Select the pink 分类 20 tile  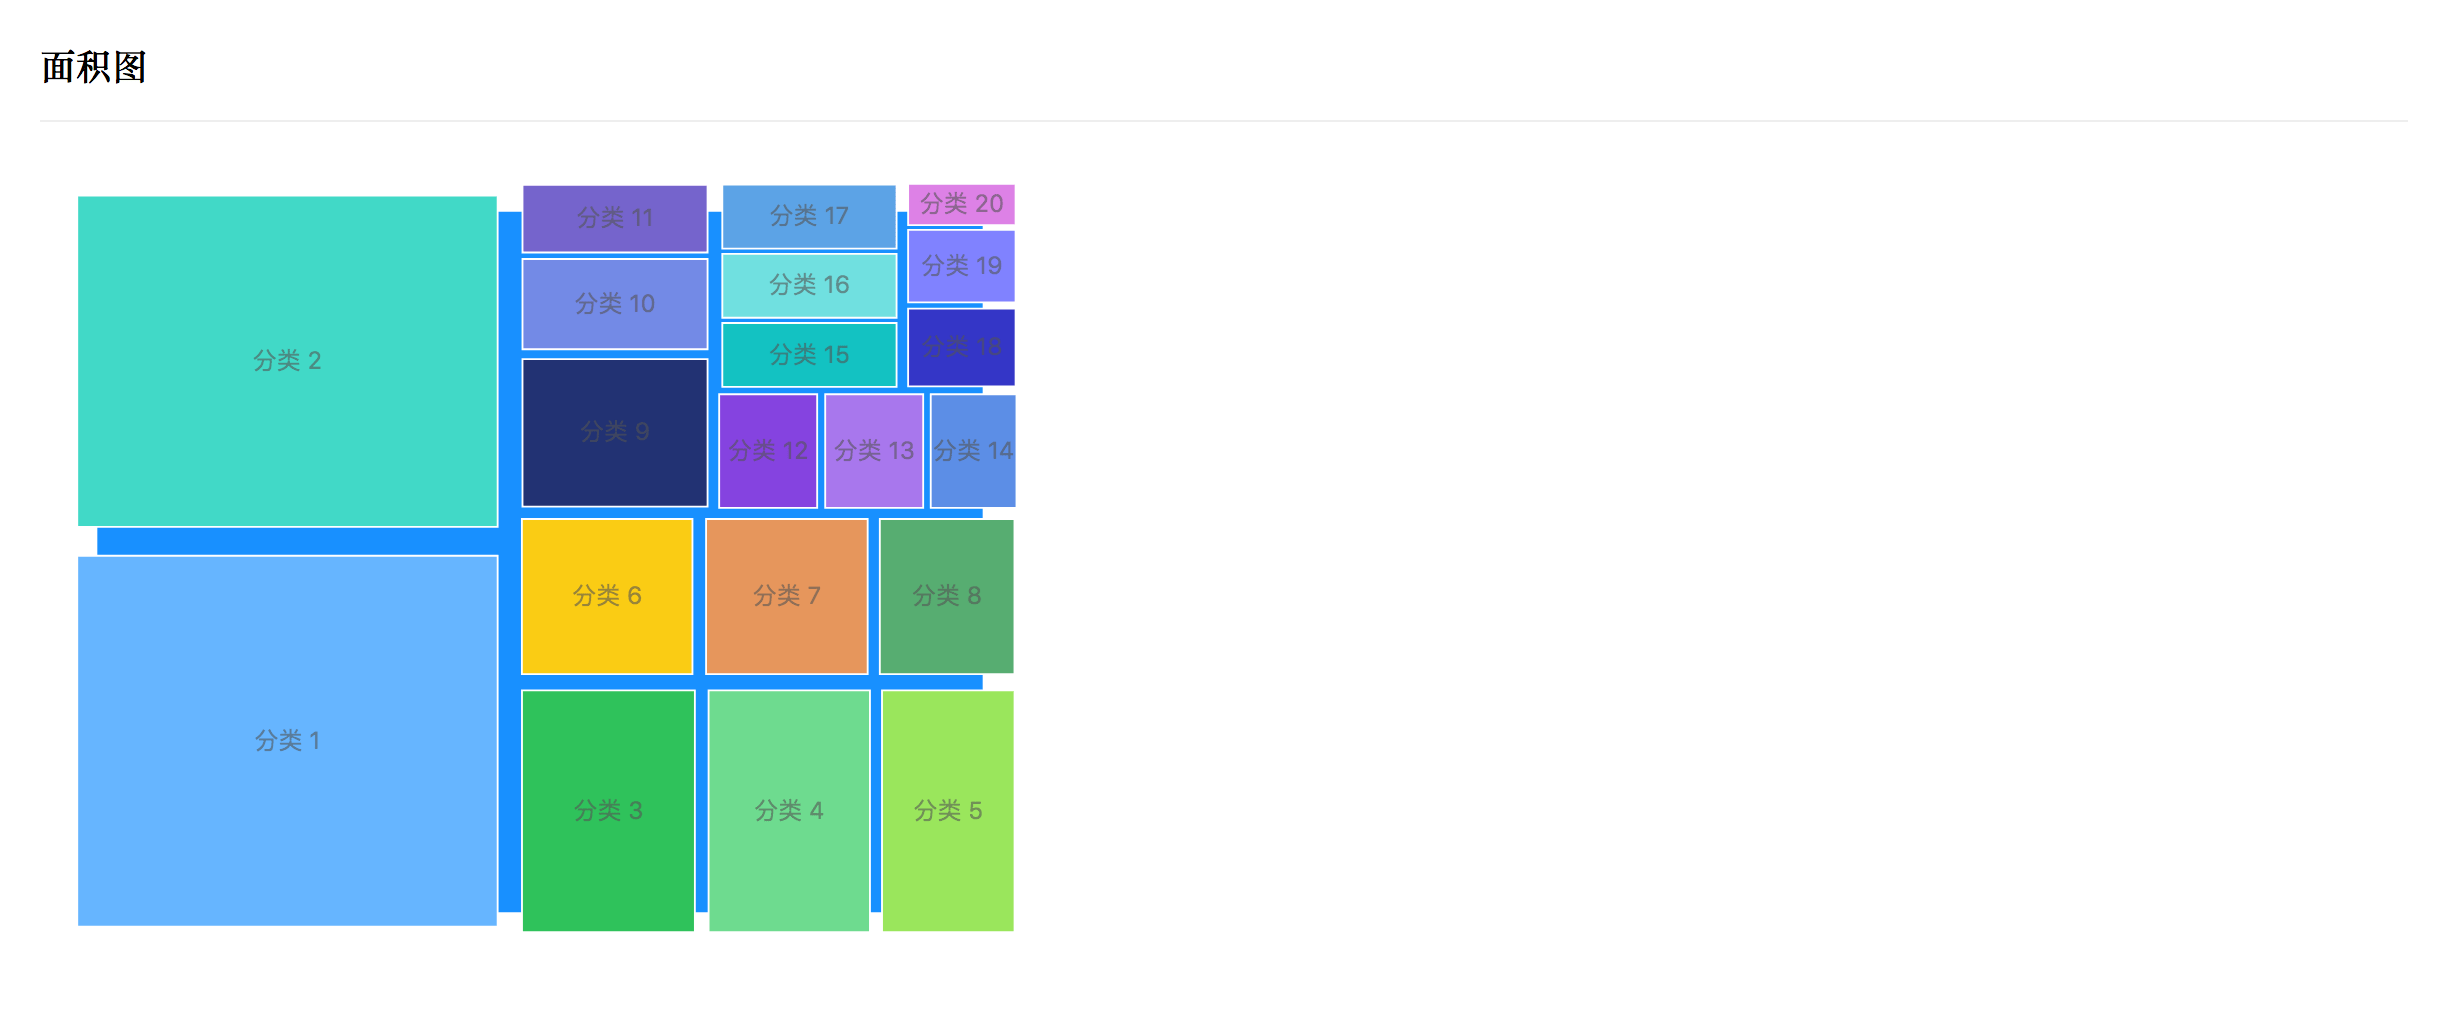(961, 204)
